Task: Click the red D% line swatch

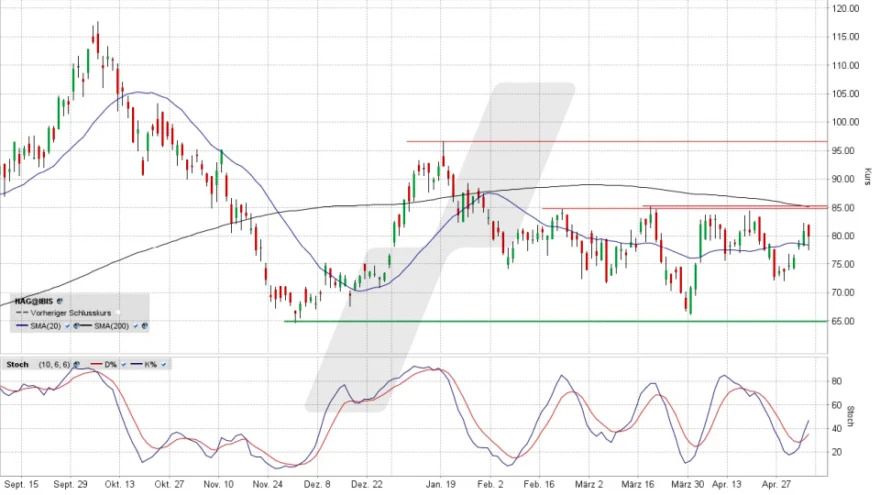Action: [x=96, y=364]
